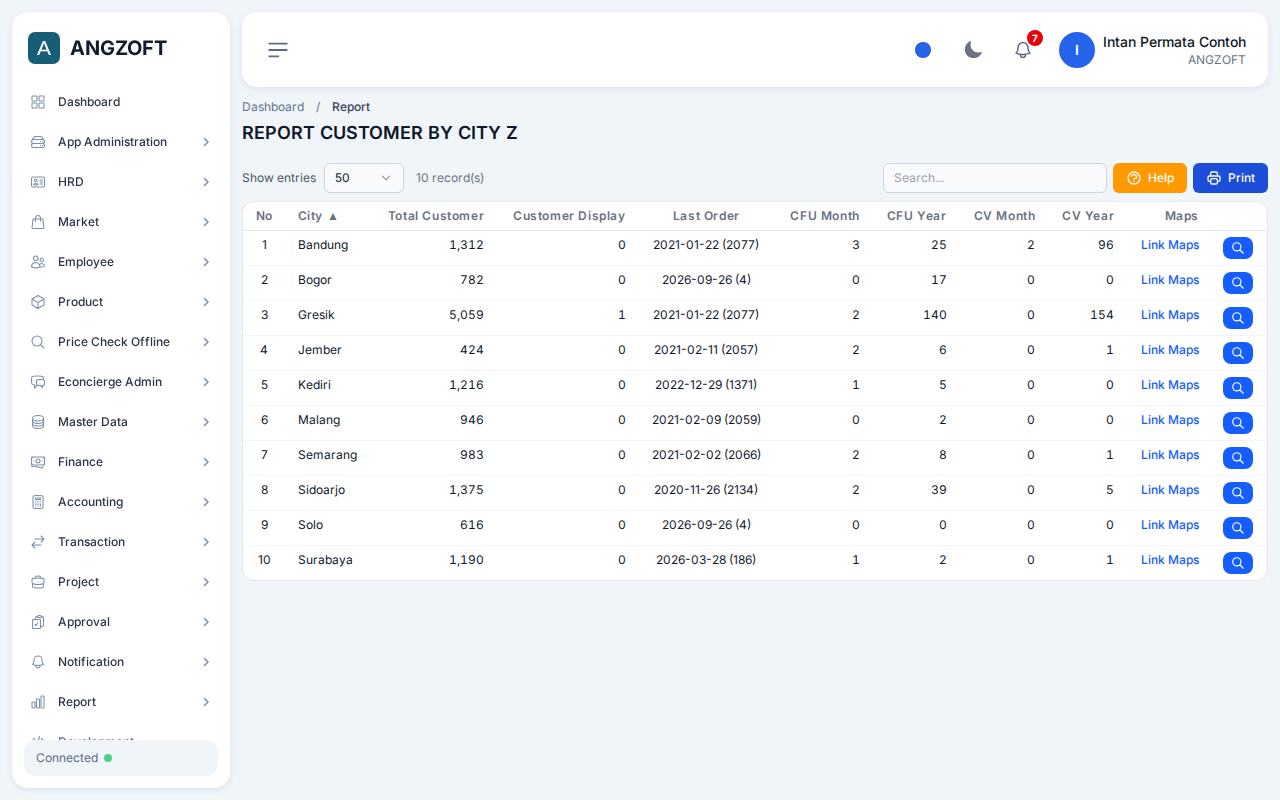Click the blue theme color dot
This screenshot has height=800, width=1280.
click(x=923, y=50)
